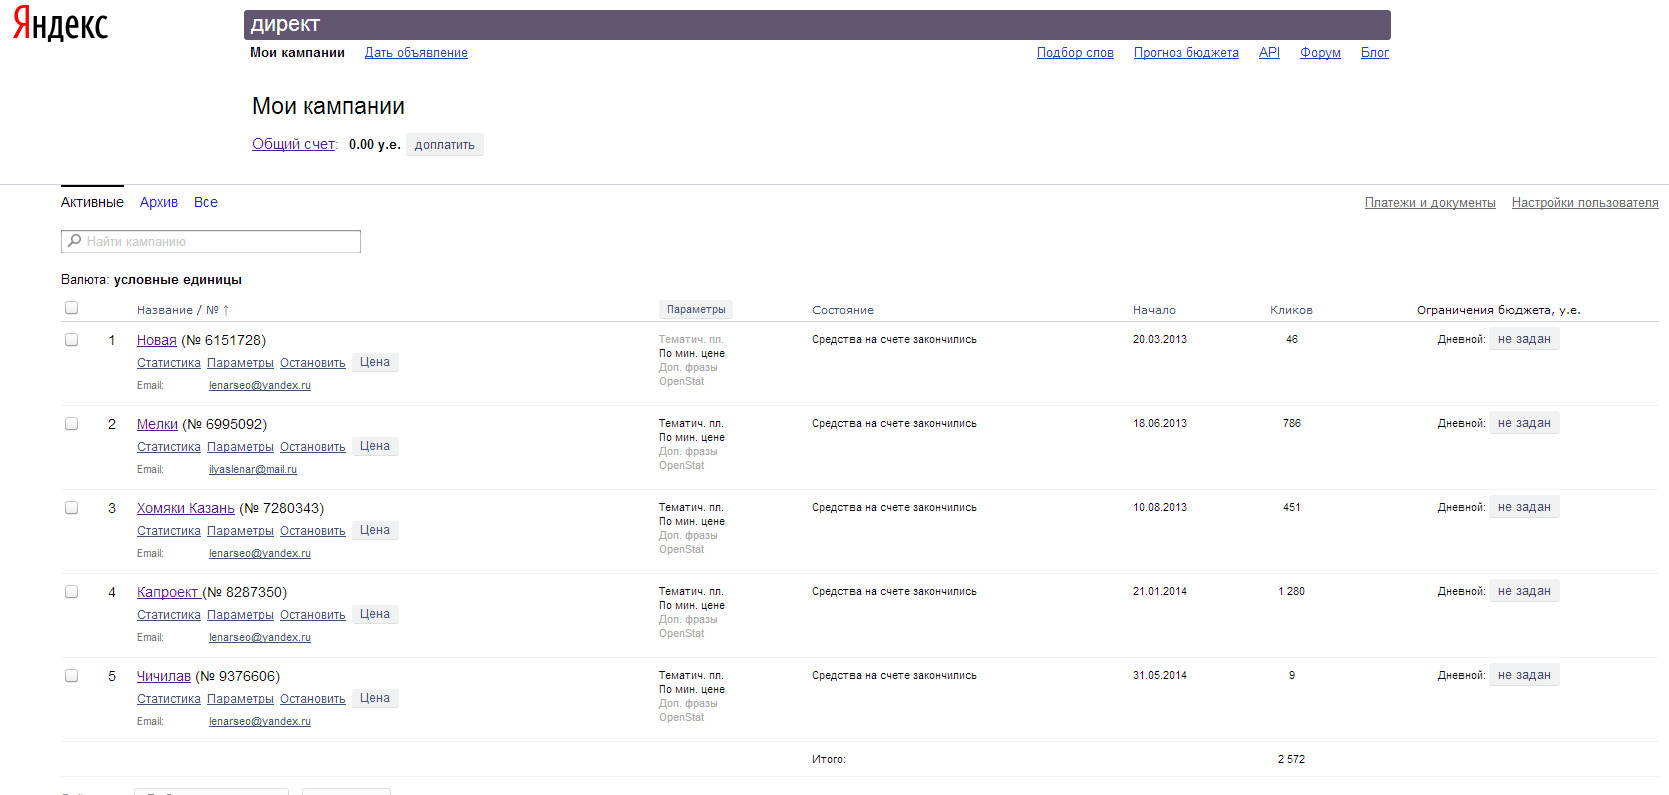Switch to the Архив tab
The image size is (1669, 795).
tap(159, 202)
